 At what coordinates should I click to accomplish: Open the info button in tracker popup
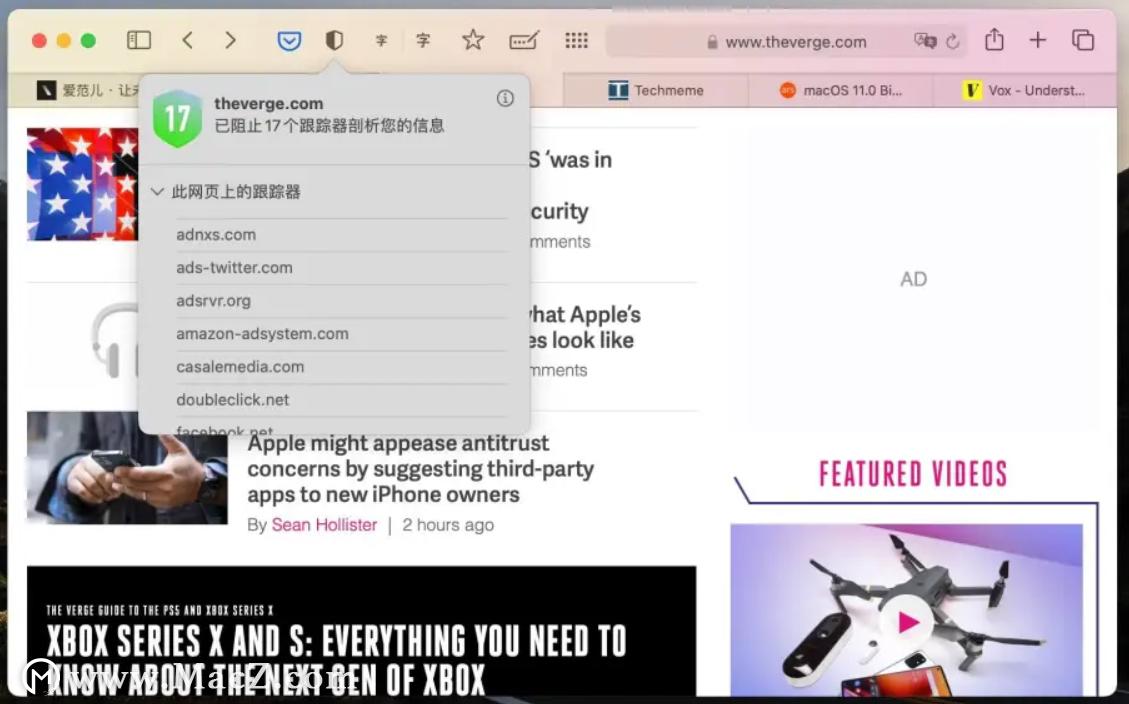pyautogui.click(x=505, y=99)
